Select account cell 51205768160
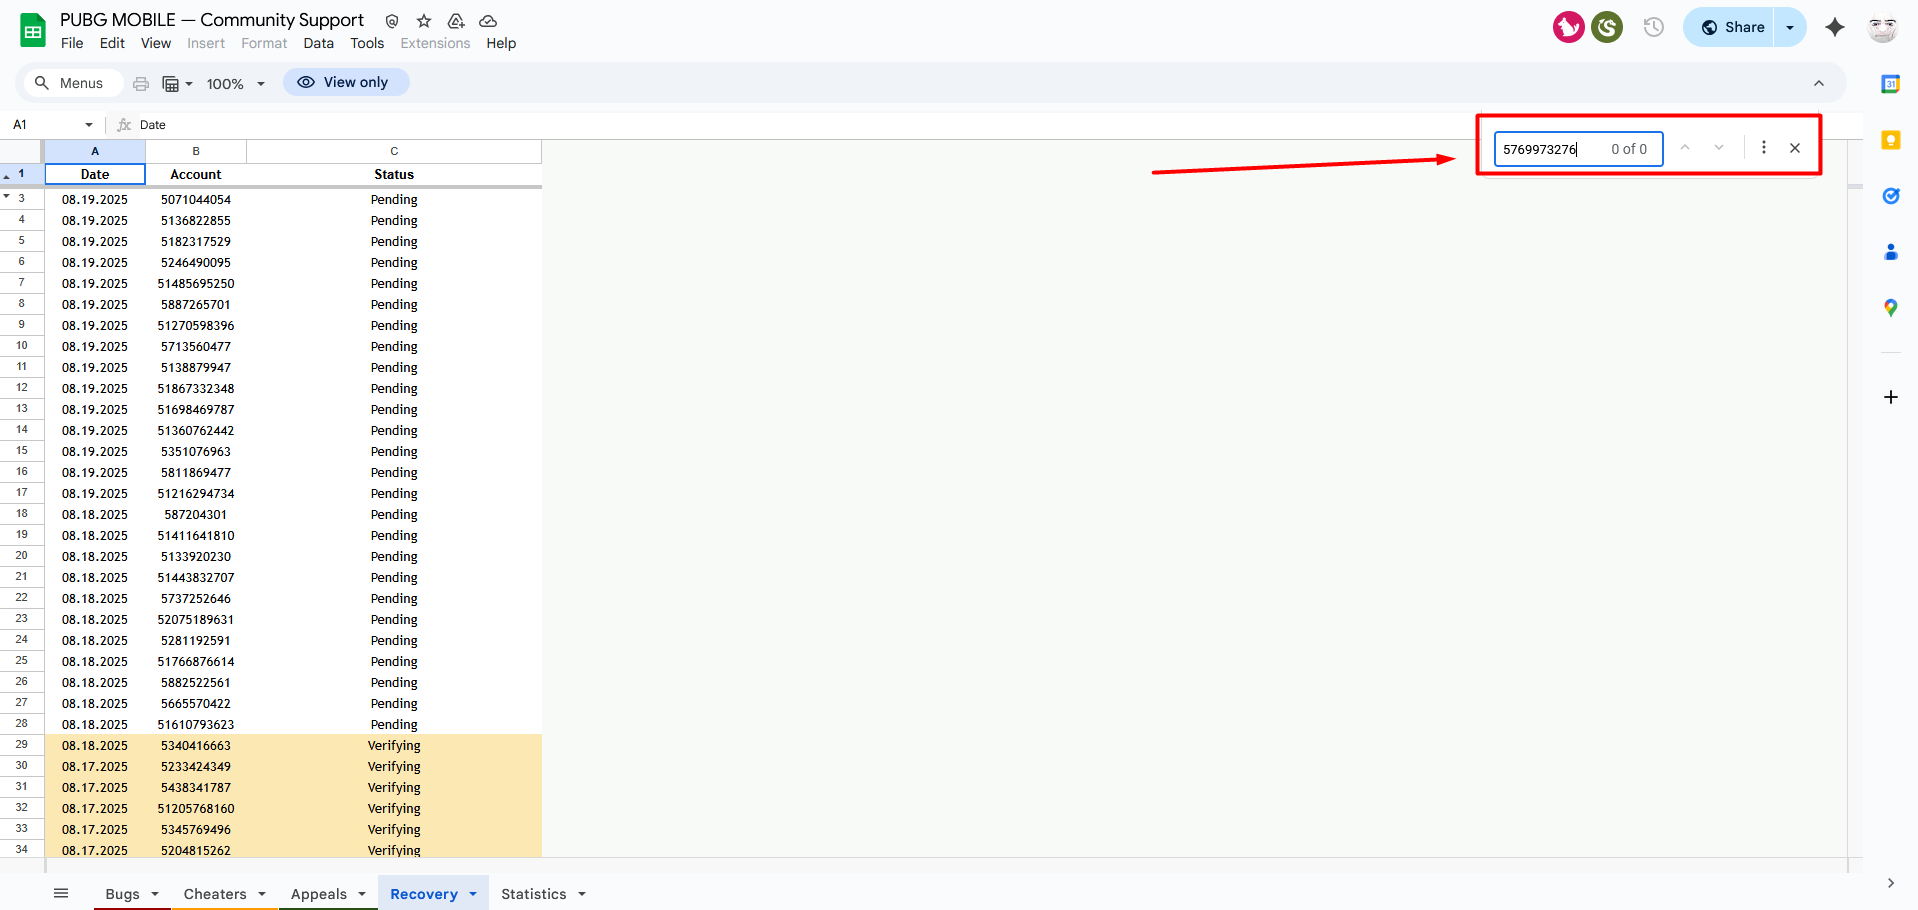 coord(196,808)
